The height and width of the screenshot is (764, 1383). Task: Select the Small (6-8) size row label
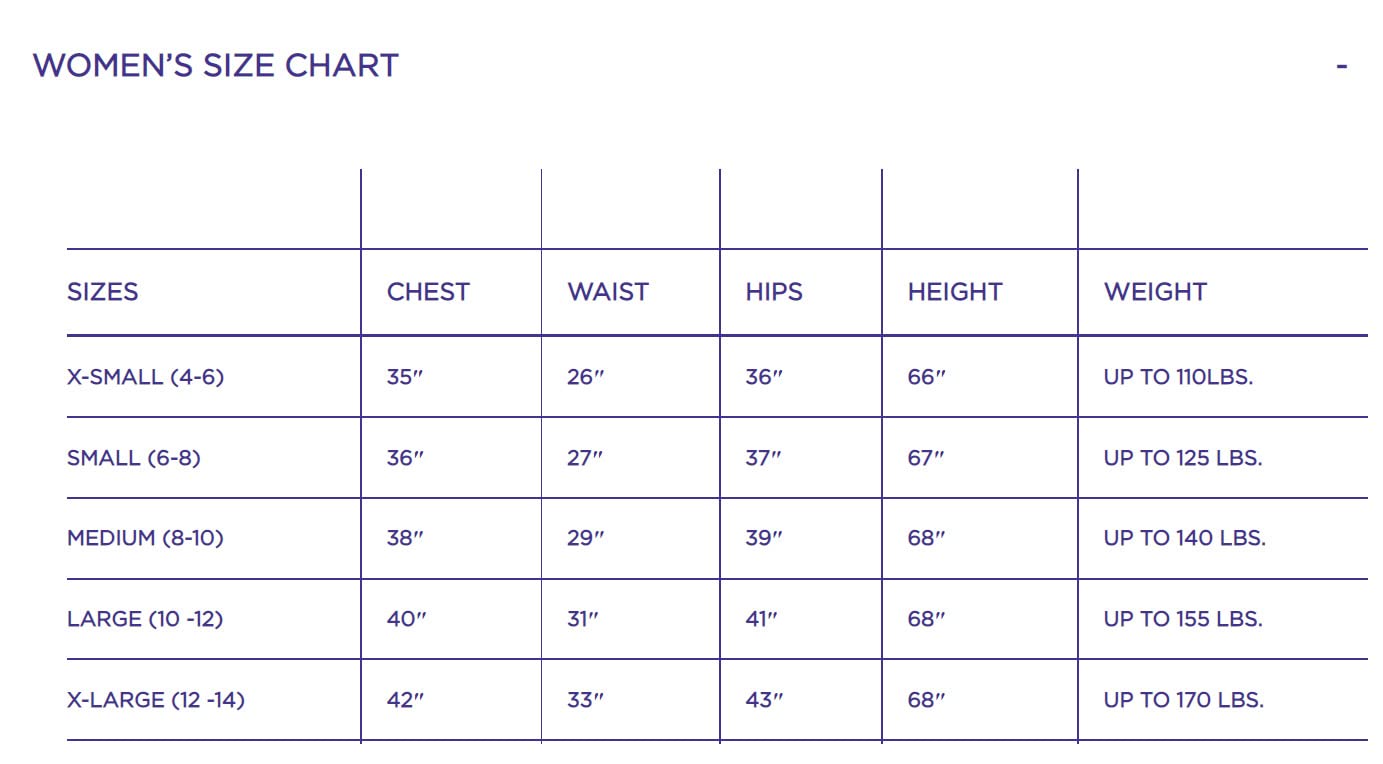point(134,458)
